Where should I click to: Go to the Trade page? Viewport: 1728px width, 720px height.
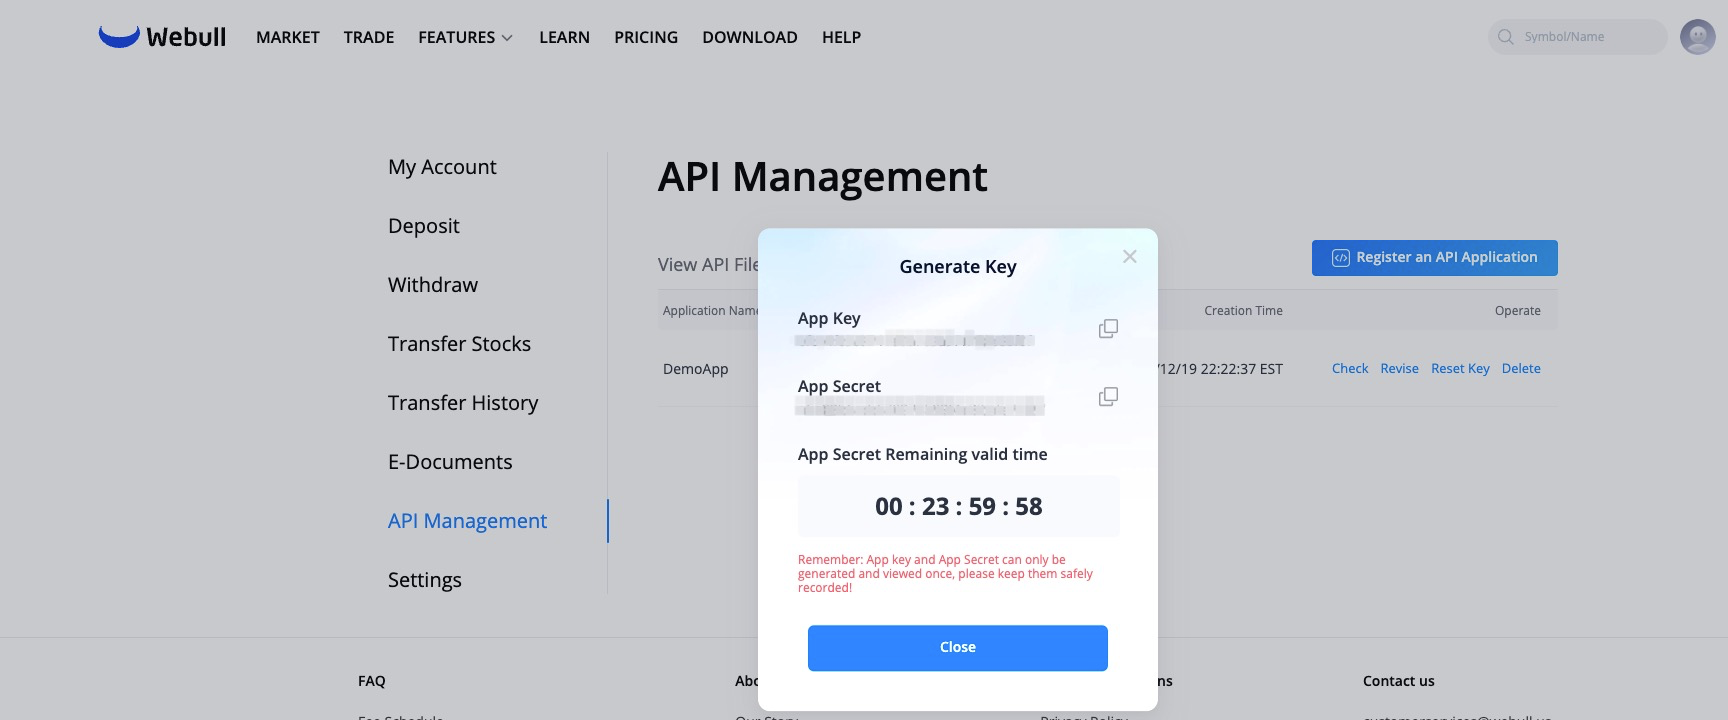368,37
